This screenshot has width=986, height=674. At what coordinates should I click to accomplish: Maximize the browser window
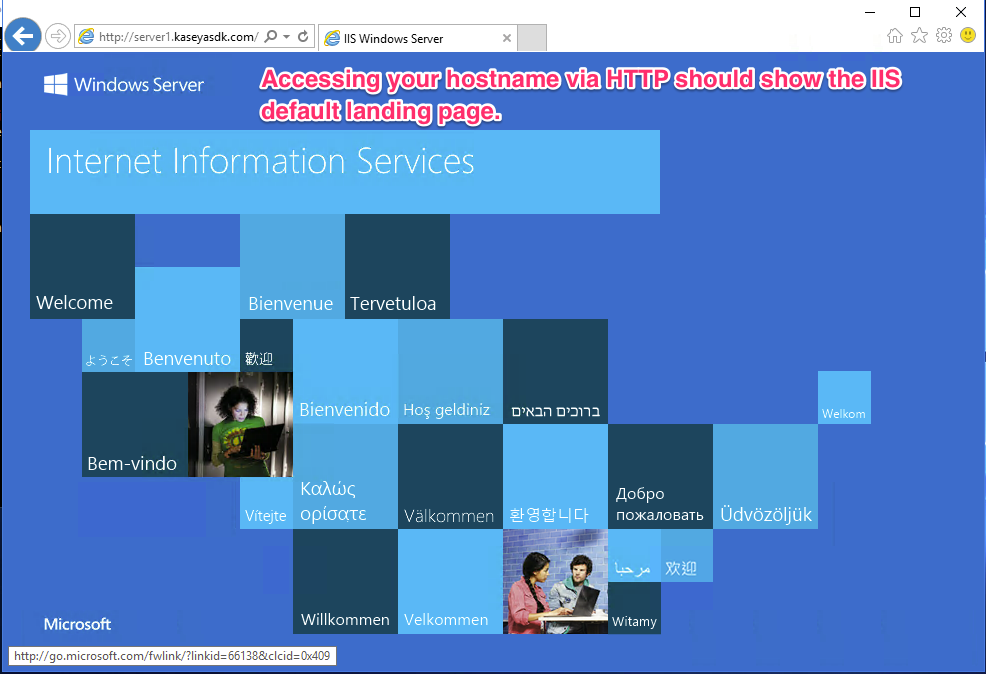click(915, 12)
